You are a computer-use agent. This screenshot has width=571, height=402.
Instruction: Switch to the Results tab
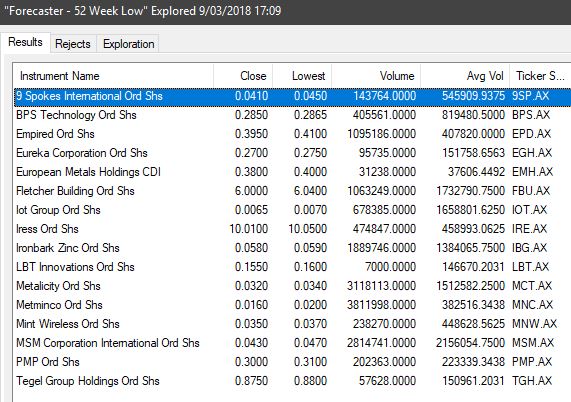[x=25, y=42]
